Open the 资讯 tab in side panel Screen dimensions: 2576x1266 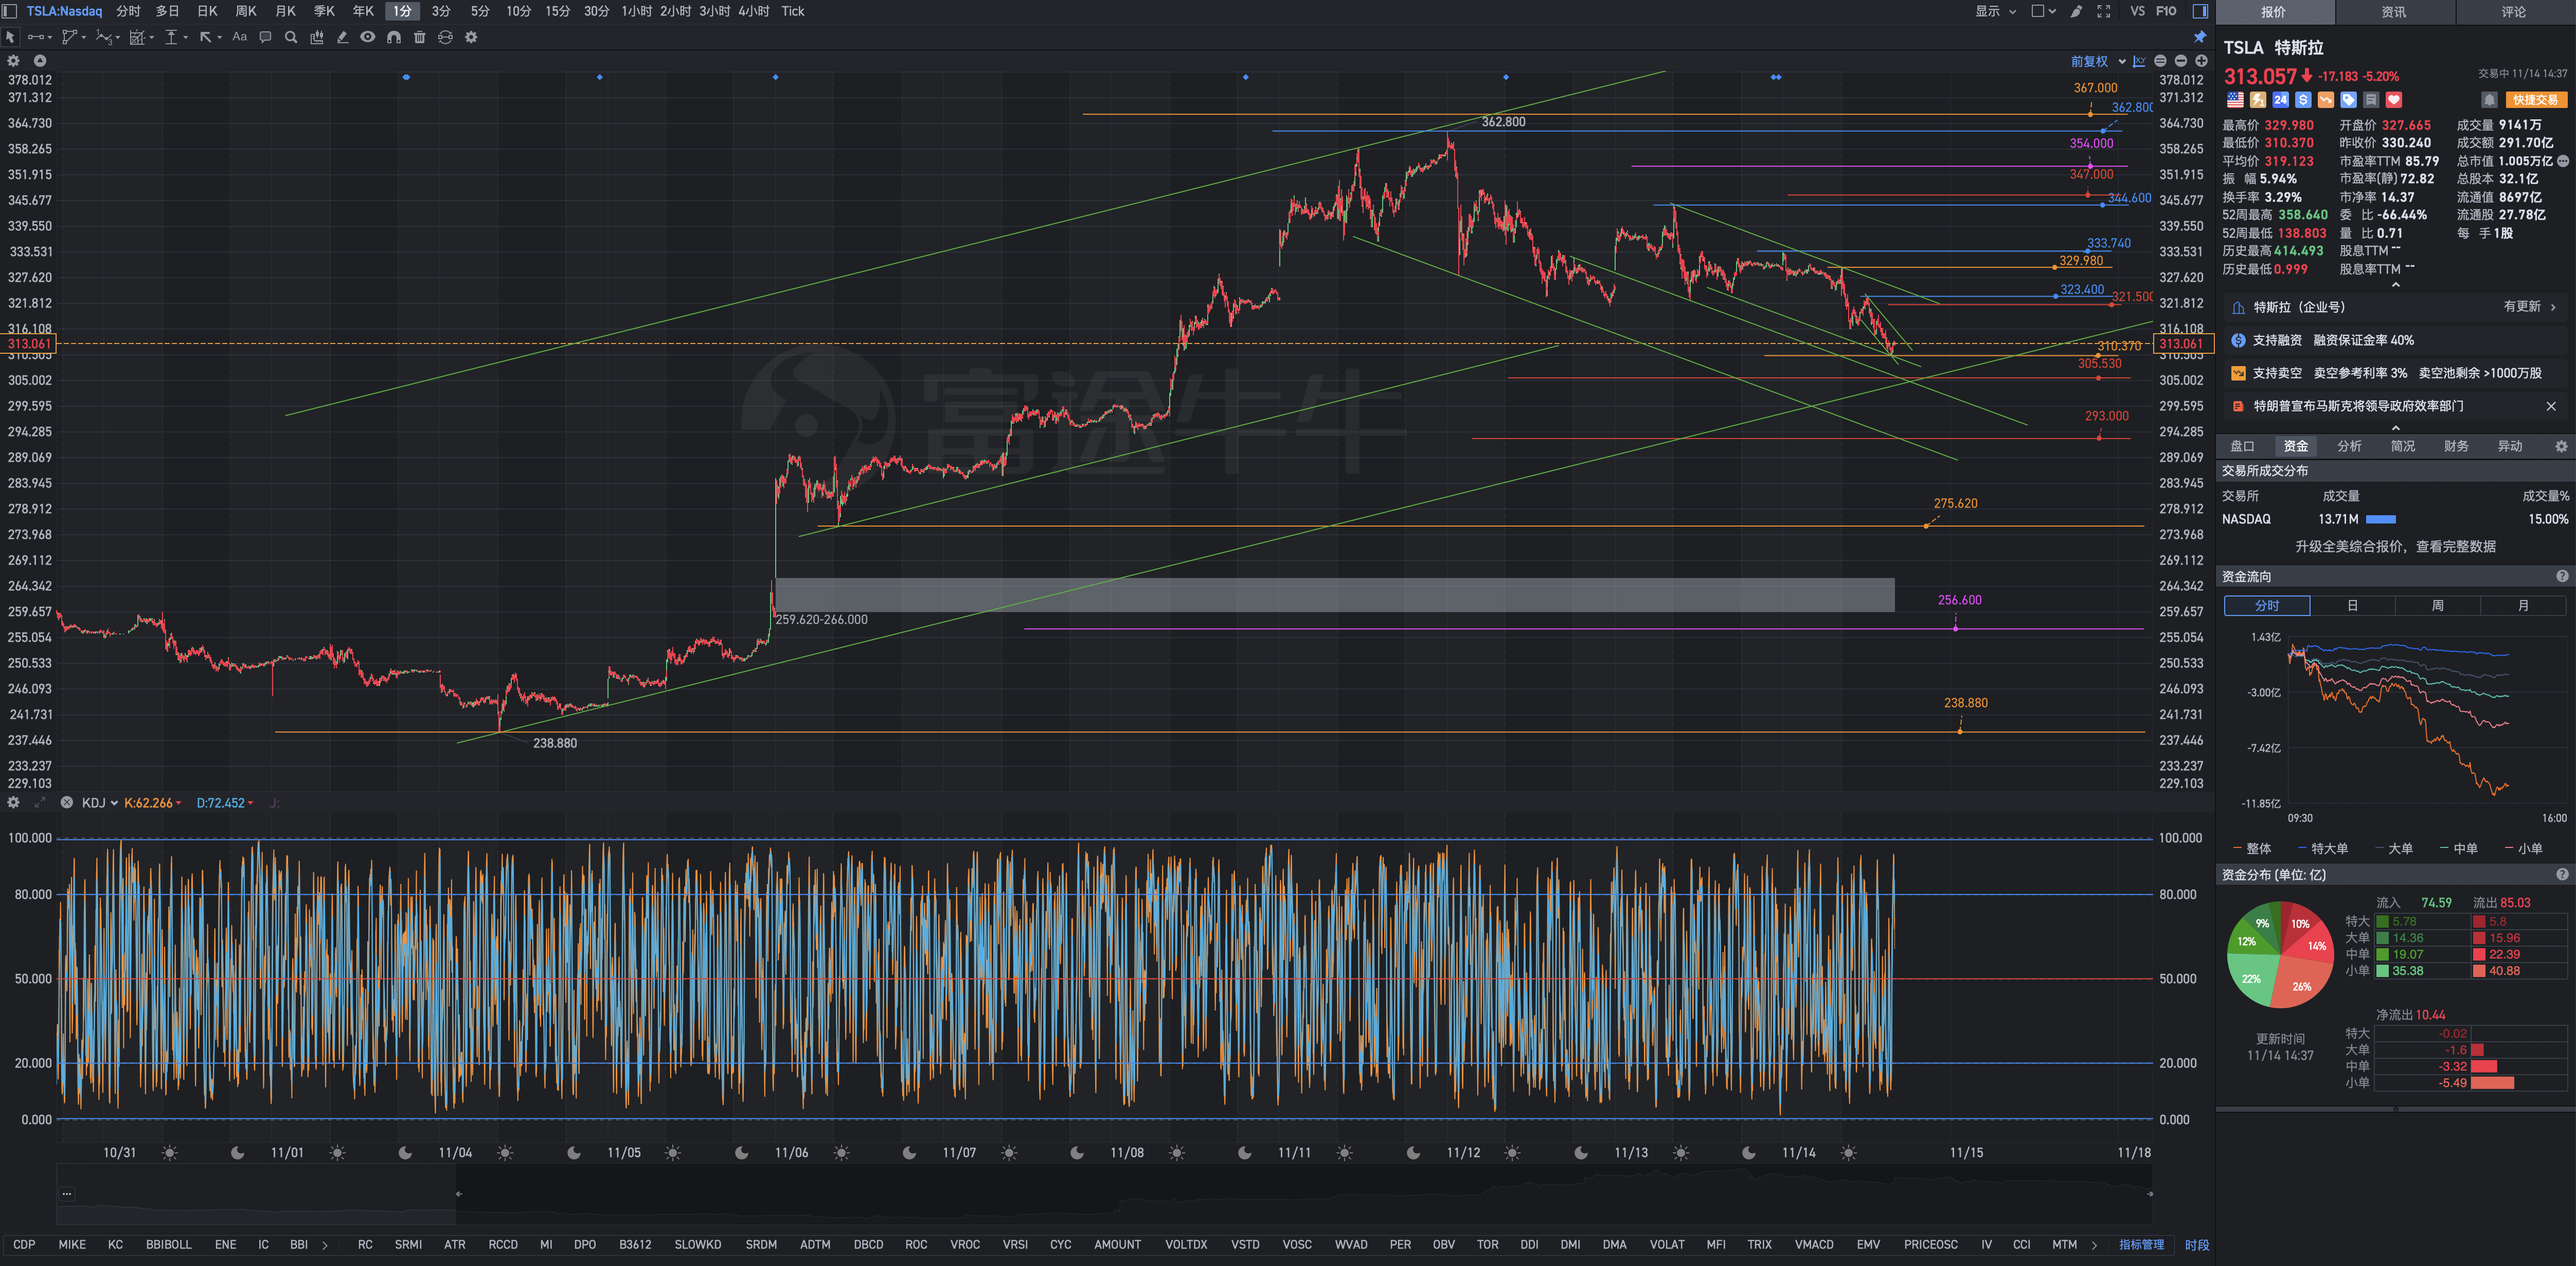coord(2394,12)
